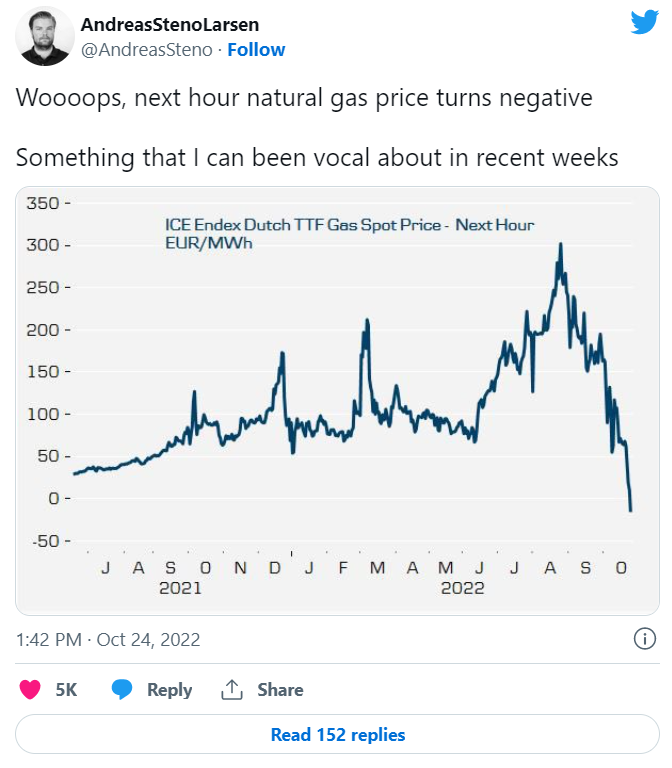
Task: Open the tweet timestamp Oct 24, 2022
Action: coord(108,640)
